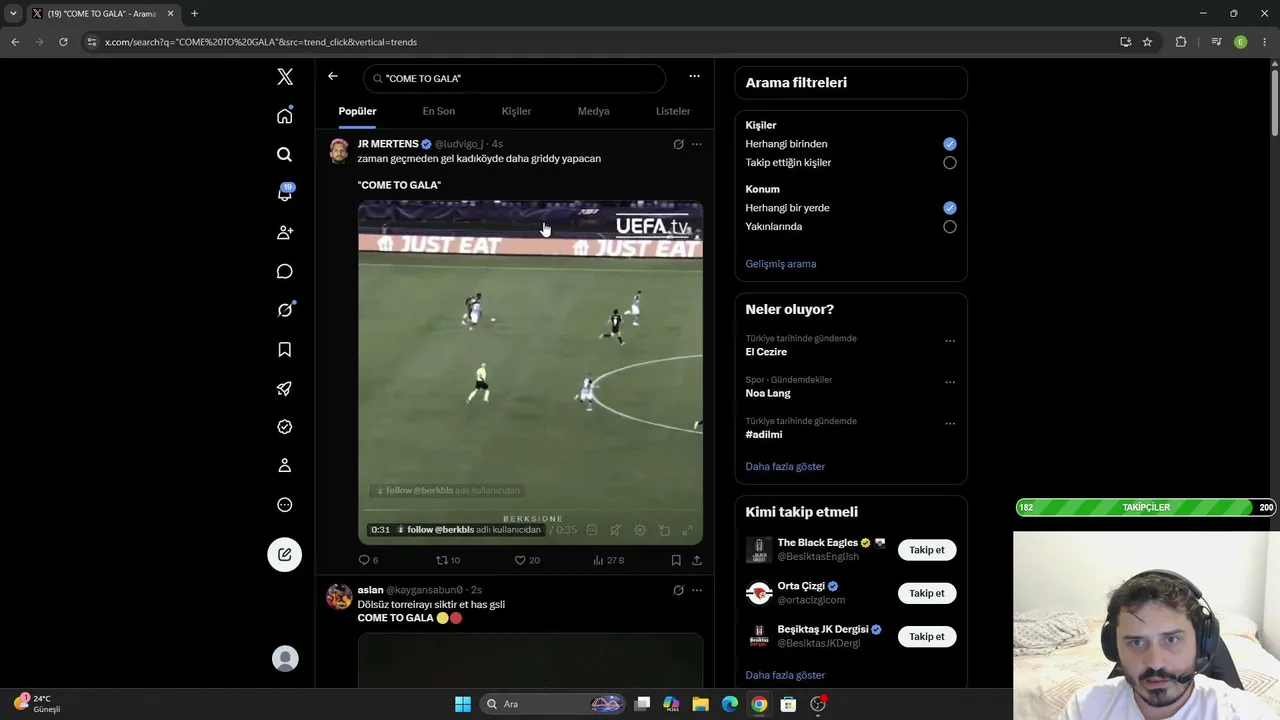This screenshot has width=1280, height=720.
Task: Open Chat messages bubble icon in sidebar
Action: [x=285, y=272]
